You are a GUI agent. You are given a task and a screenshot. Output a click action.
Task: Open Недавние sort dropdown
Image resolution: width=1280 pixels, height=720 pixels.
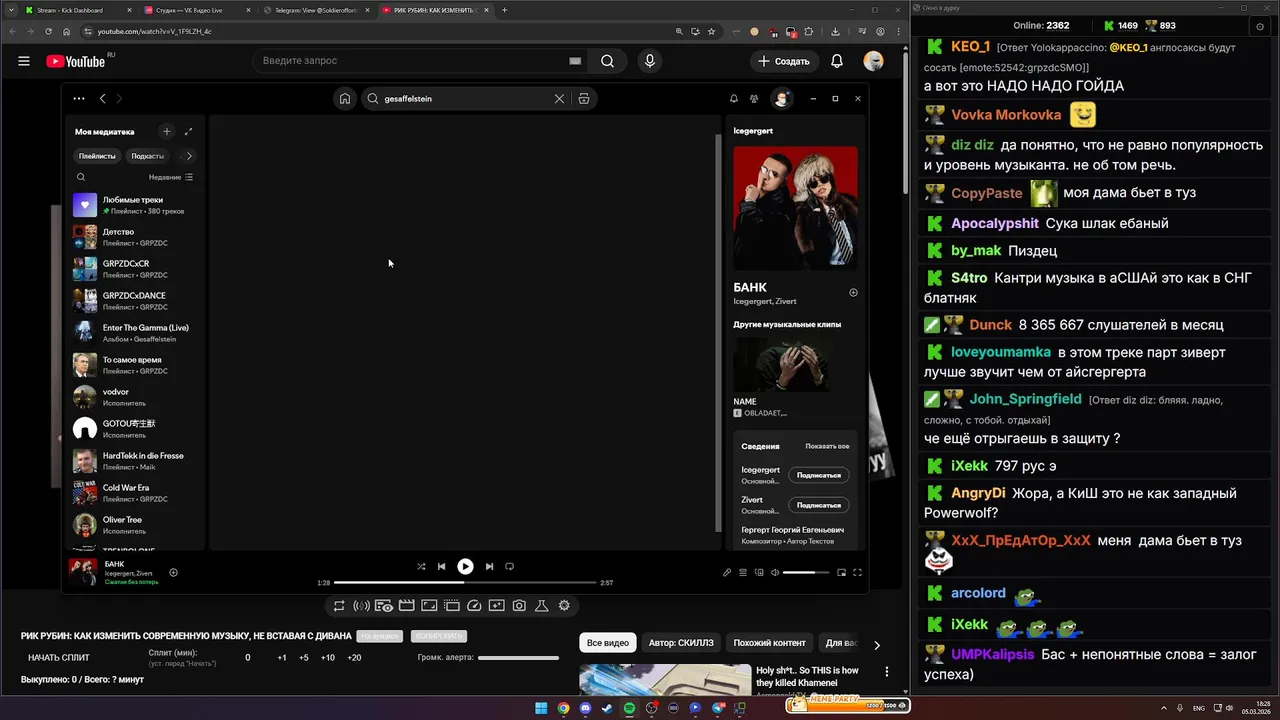[171, 177]
